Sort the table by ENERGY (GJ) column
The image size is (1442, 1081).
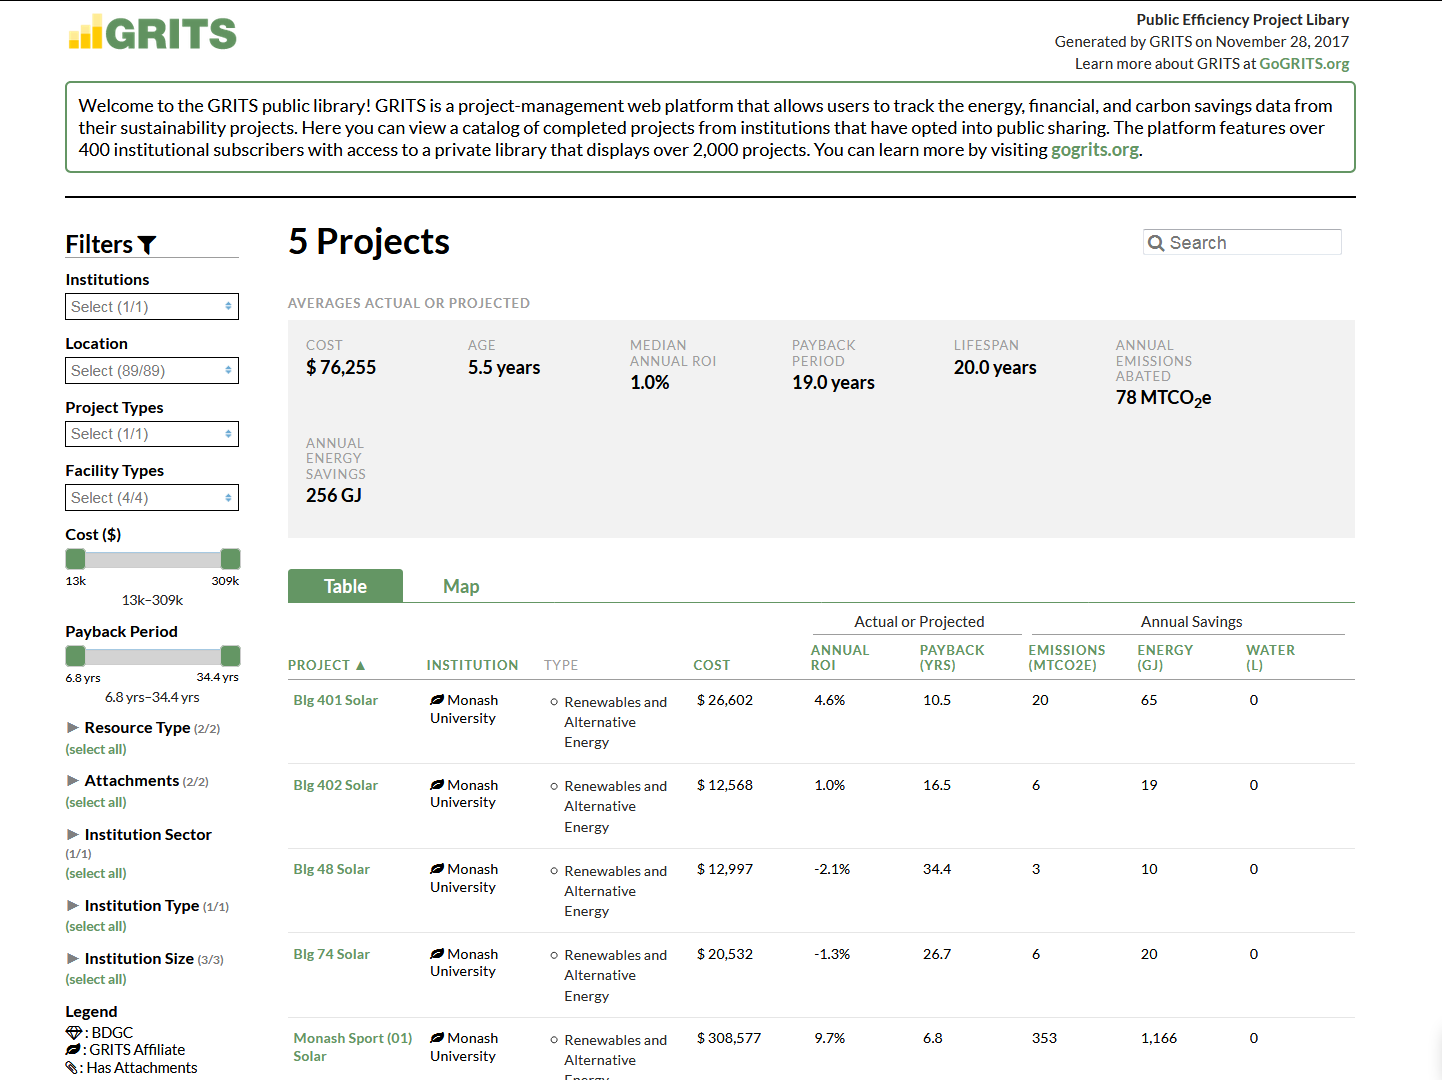[1165, 657]
